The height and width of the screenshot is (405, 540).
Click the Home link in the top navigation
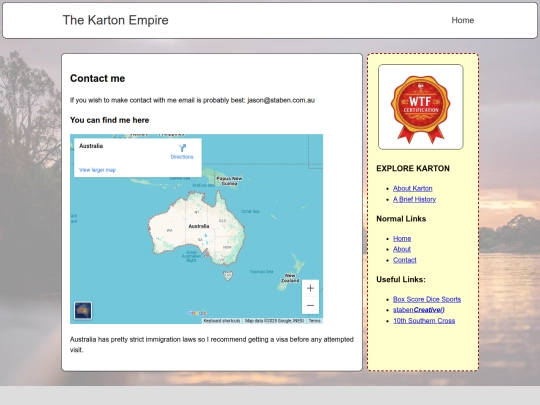(x=463, y=20)
